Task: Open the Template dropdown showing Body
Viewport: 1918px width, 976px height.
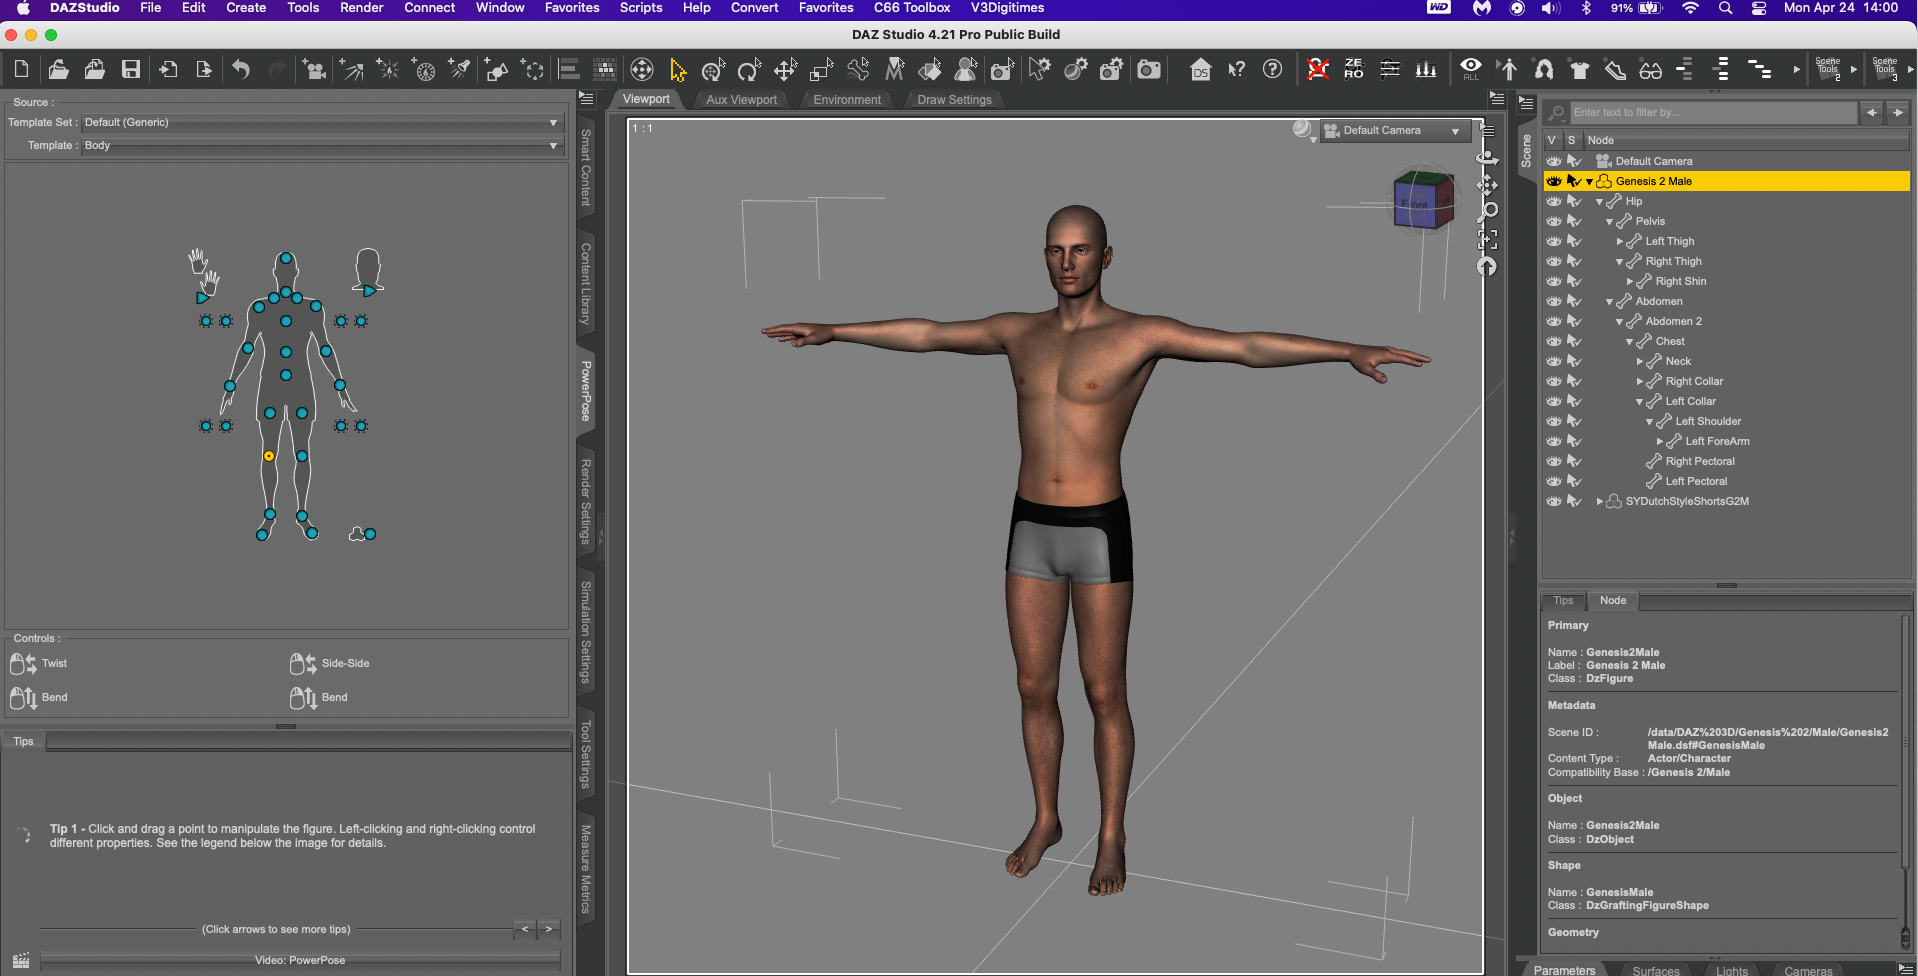Action: tap(321, 145)
